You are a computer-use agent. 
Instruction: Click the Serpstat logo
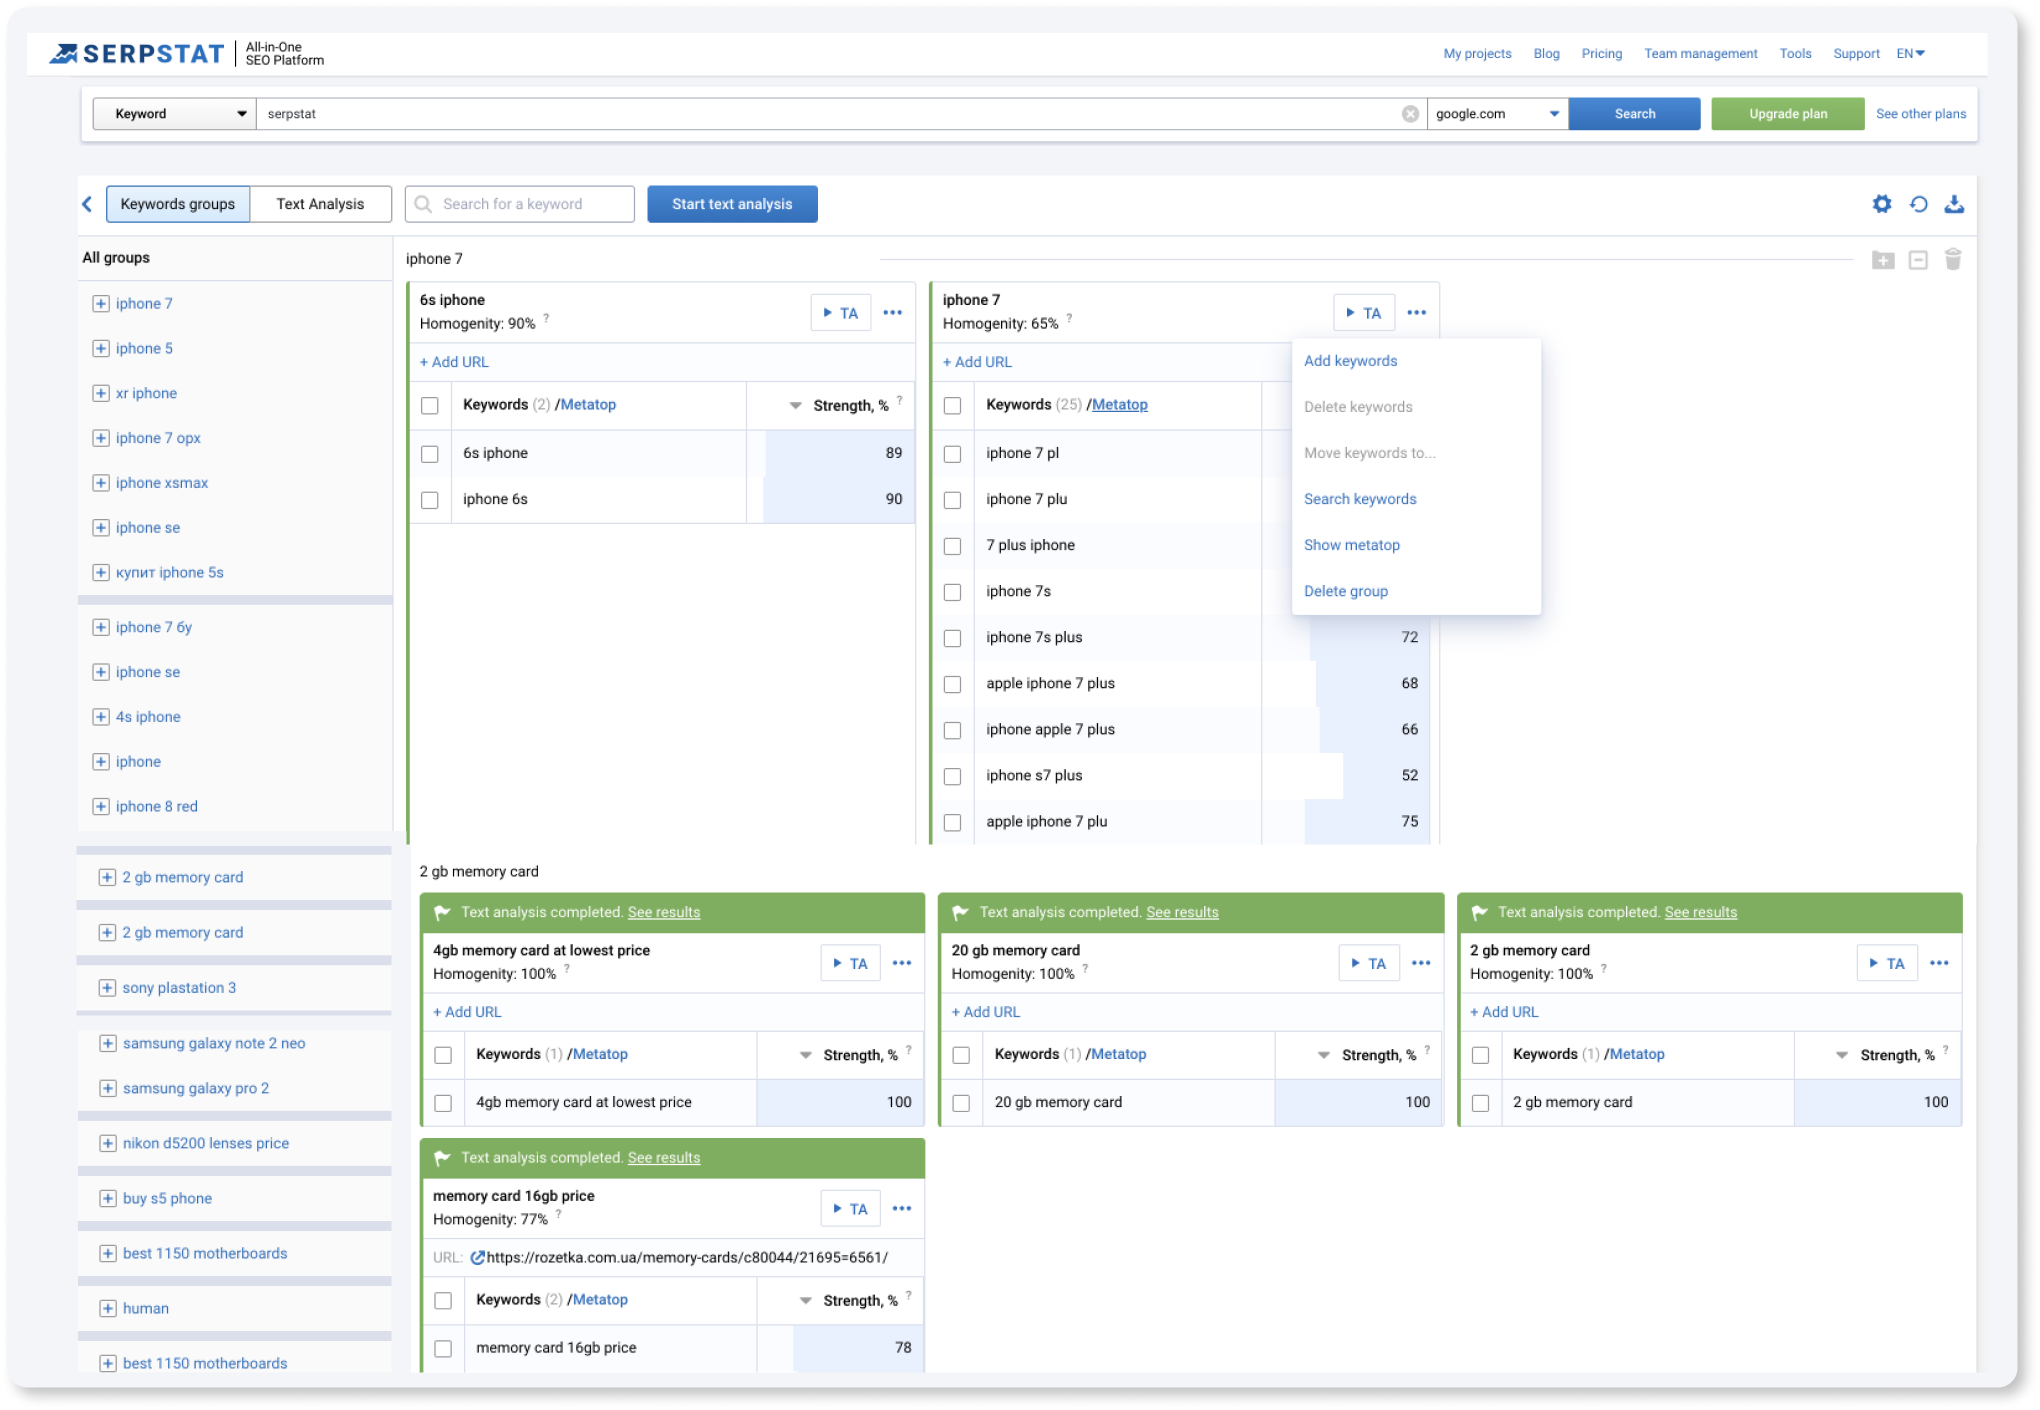[x=137, y=54]
